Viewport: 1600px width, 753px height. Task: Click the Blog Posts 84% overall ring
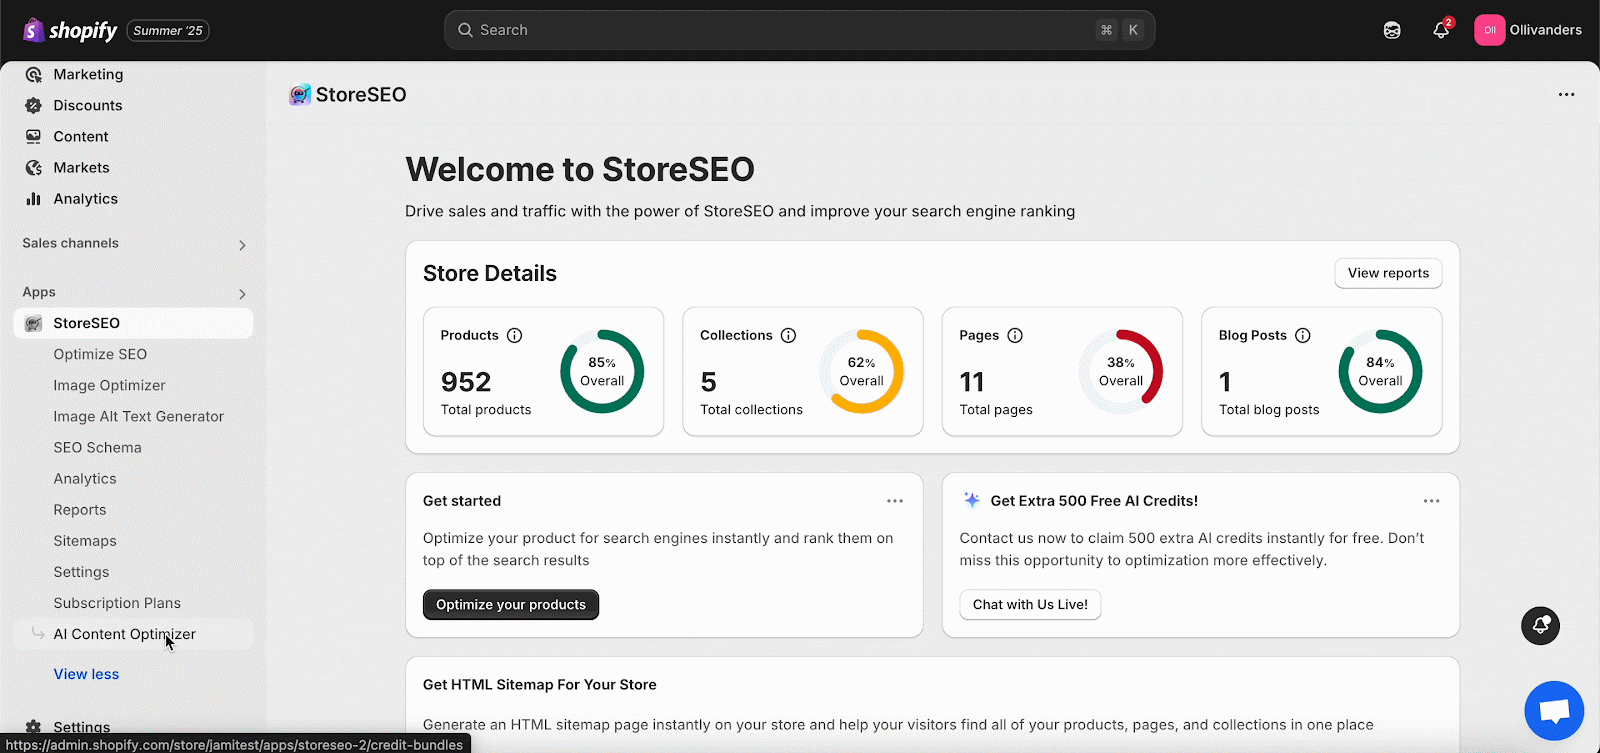(1380, 371)
